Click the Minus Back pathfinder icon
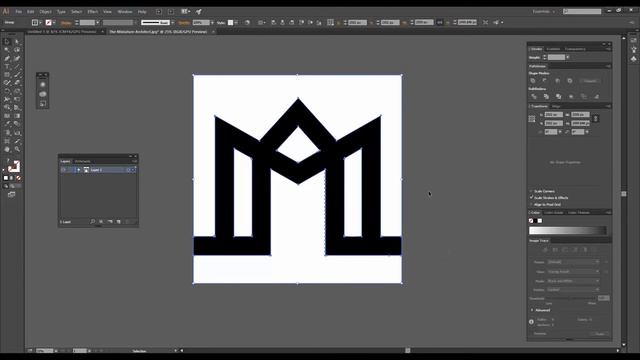 click(596, 96)
